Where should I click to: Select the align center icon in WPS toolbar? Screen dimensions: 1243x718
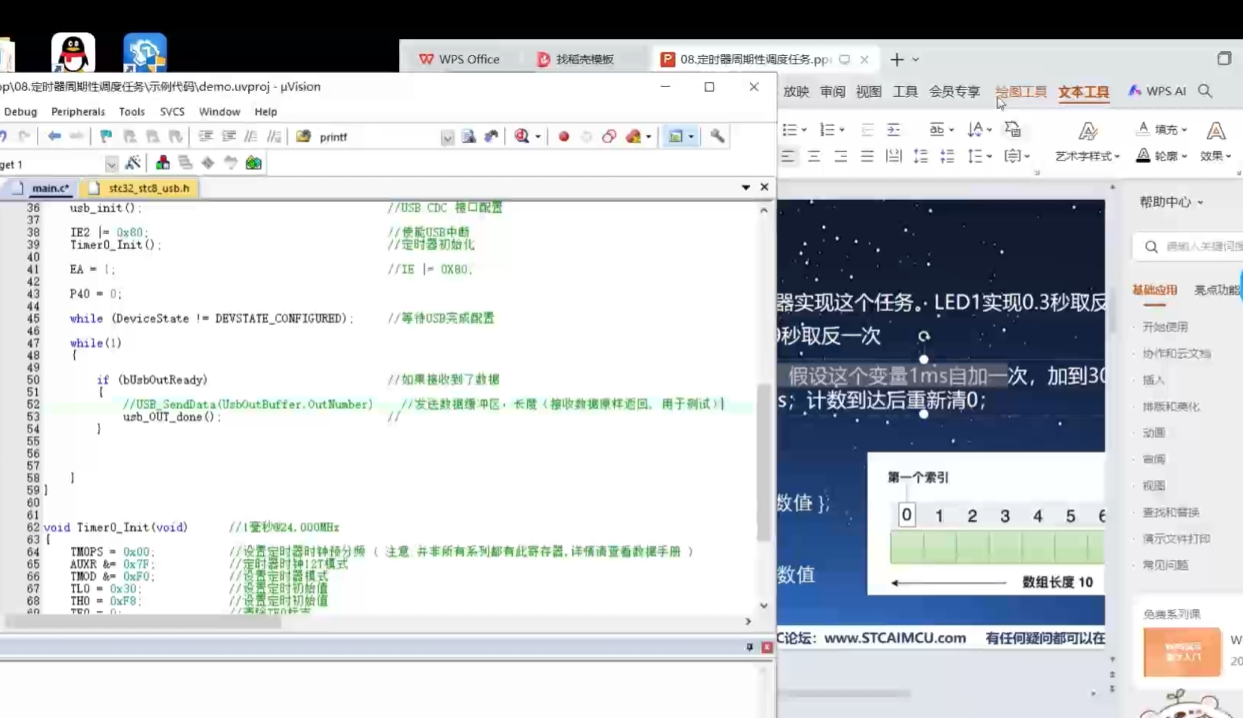coord(812,157)
